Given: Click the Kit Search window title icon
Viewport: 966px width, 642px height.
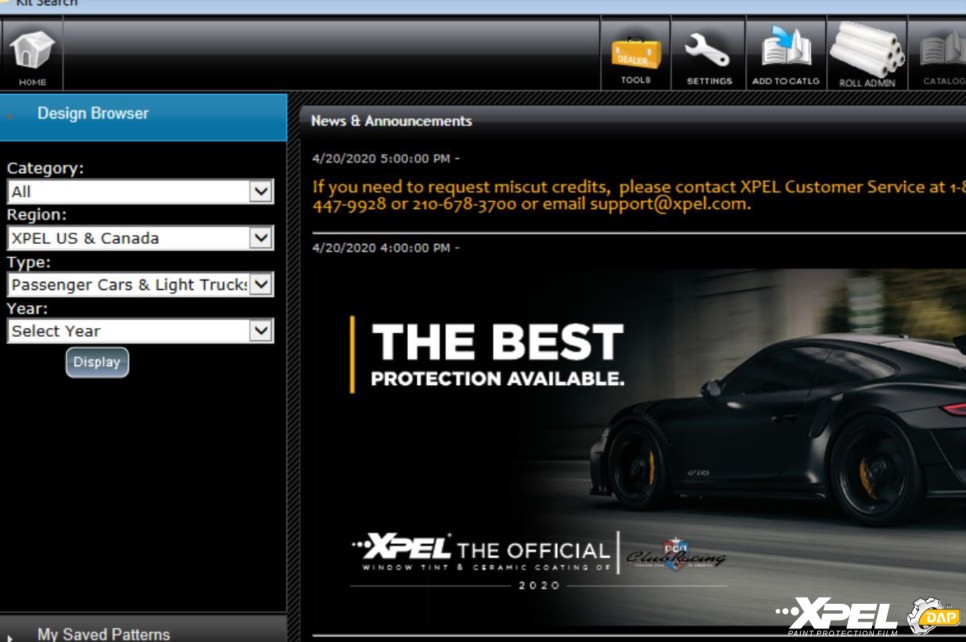Looking at the screenshot, I should click(x=5, y=3).
